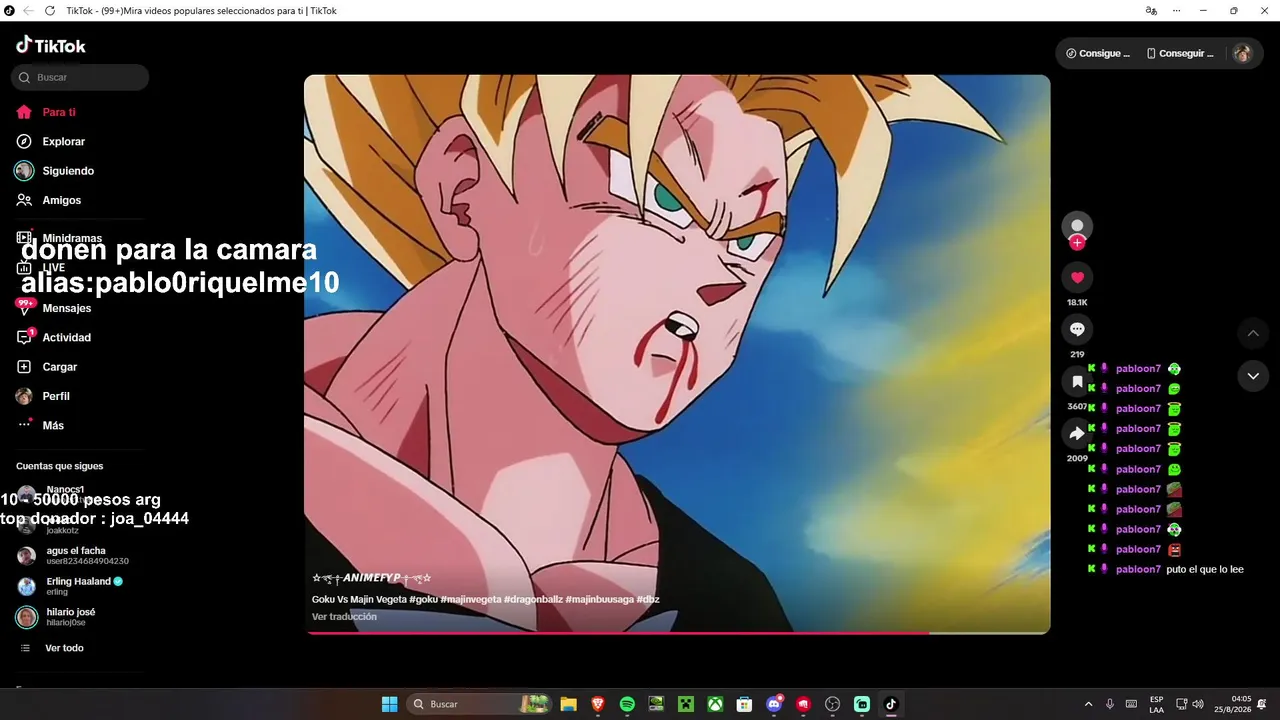
Task: Open the ANIMEFYP creator name
Action: [x=371, y=578]
